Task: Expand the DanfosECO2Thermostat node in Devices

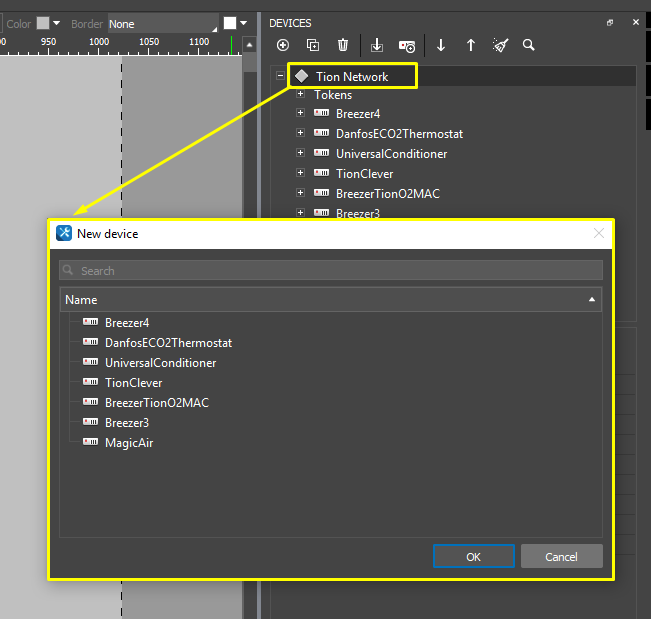Action: (300, 134)
